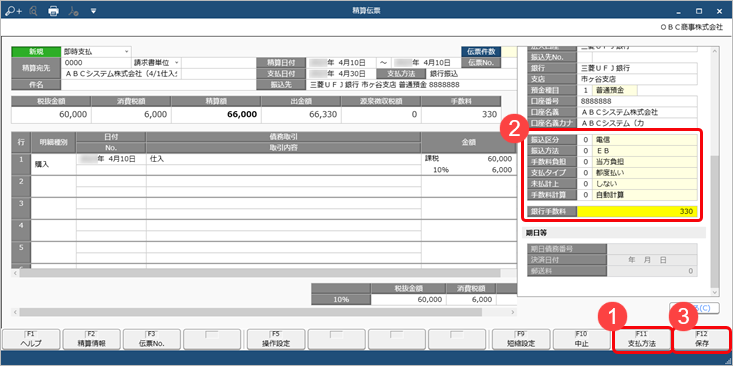Click the 精算宛先 code field 0000
This screenshot has height=366, width=733.
96,62
